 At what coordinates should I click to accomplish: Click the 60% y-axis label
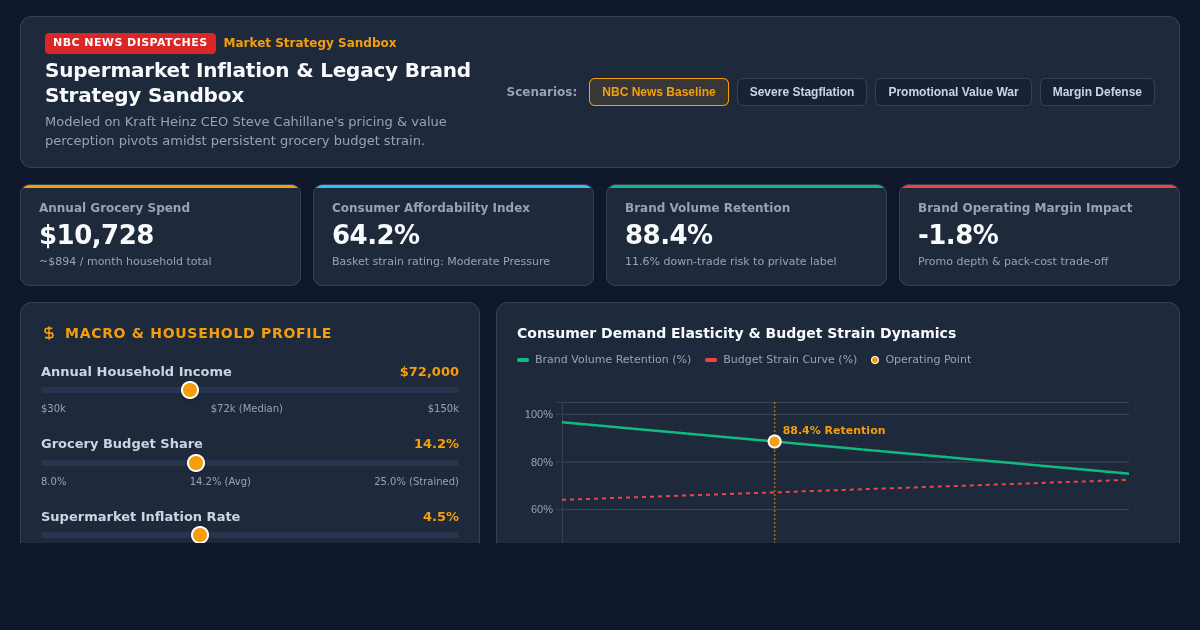[x=541, y=509]
